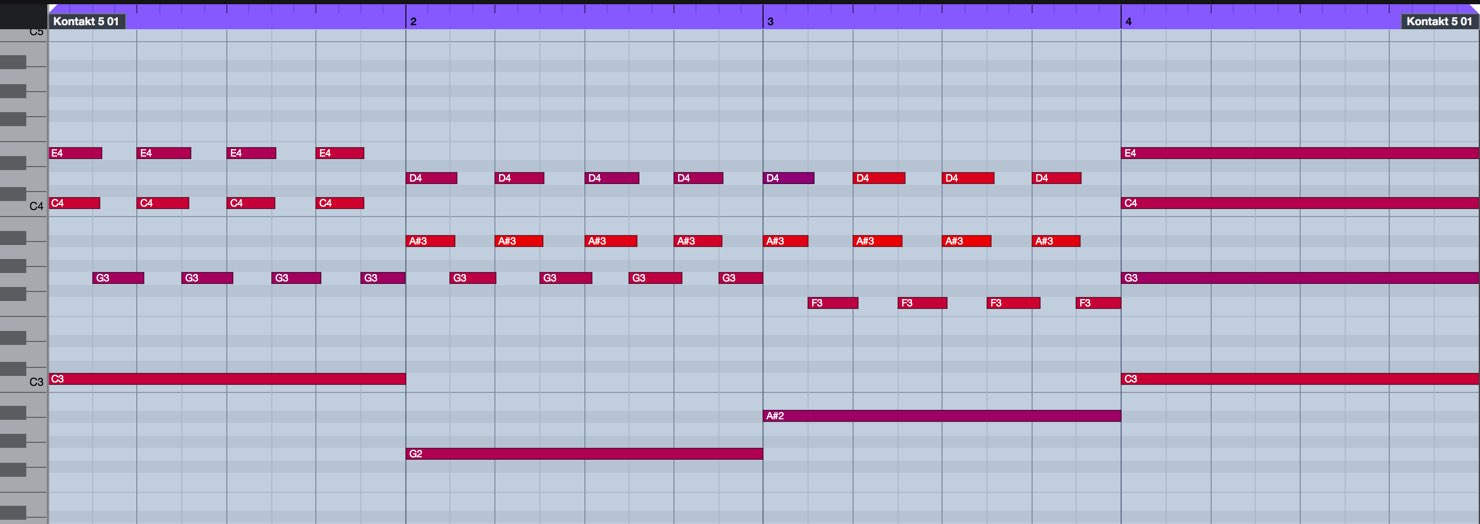Select the third A#3 note in bar 3
Image resolution: width=1480 pixels, height=524 pixels.
pos(967,241)
